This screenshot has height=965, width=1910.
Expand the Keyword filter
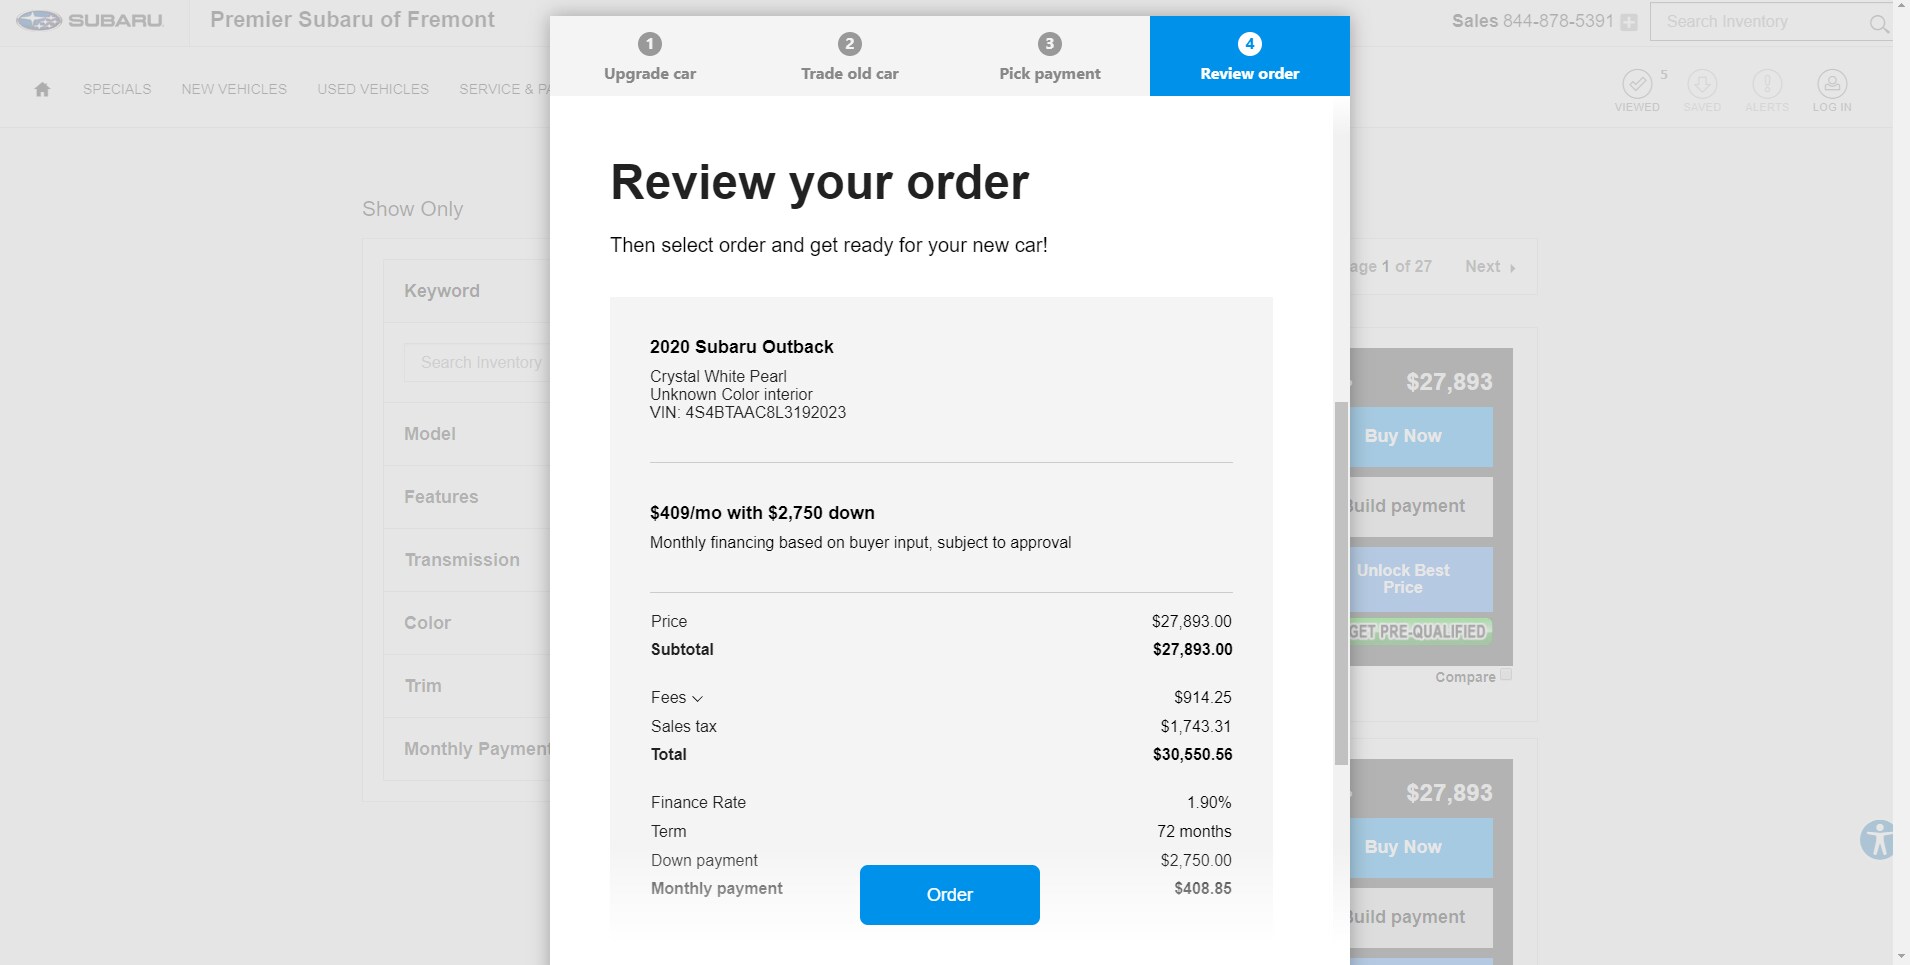(x=467, y=291)
